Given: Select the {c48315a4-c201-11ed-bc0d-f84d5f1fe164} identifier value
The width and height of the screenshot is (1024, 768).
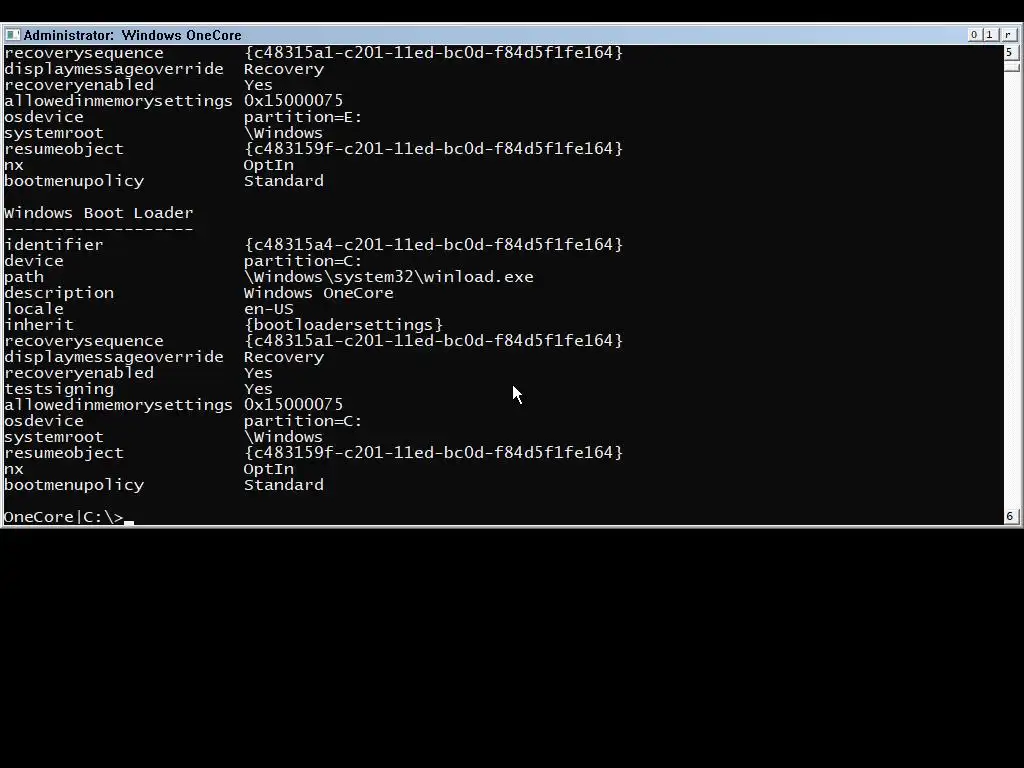Looking at the screenshot, I should (x=433, y=245).
